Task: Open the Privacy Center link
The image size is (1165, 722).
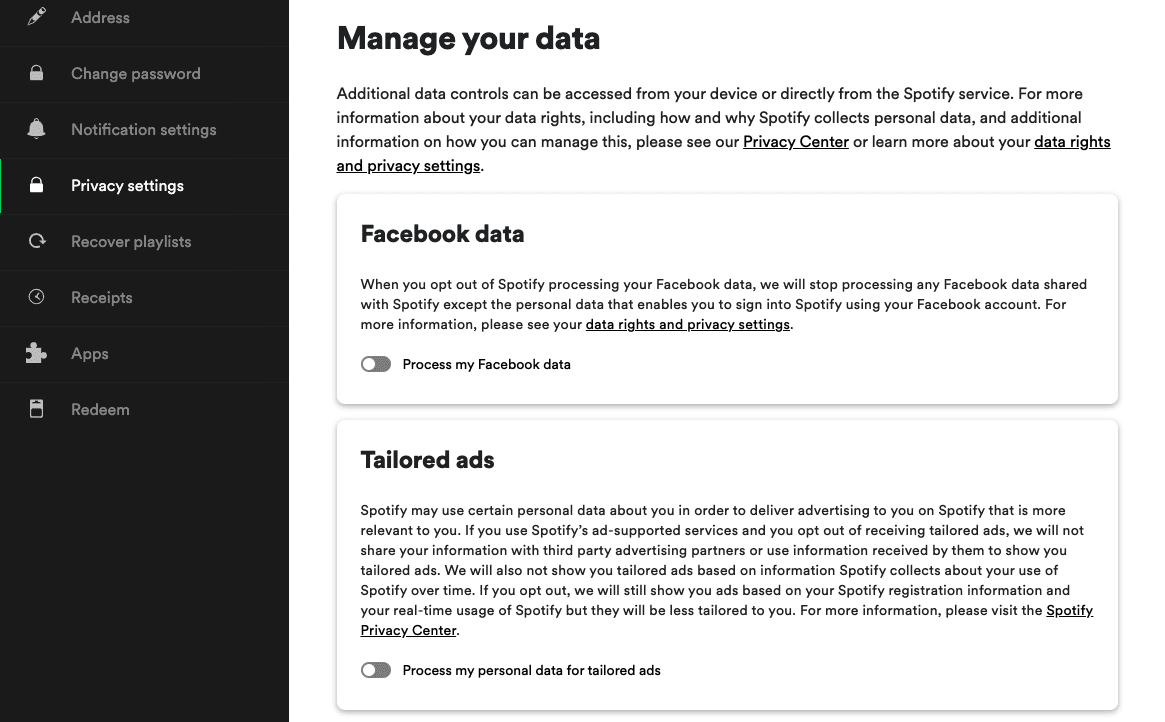Action: coord(795,141)
